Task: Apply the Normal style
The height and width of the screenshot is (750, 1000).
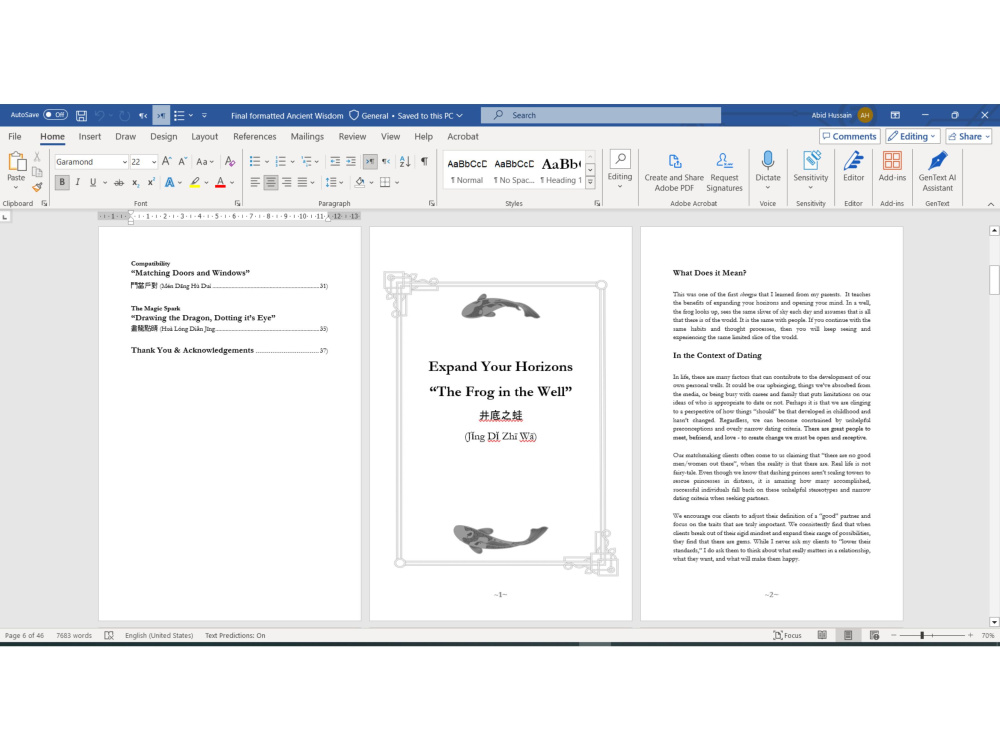Action: click(467, 171)
